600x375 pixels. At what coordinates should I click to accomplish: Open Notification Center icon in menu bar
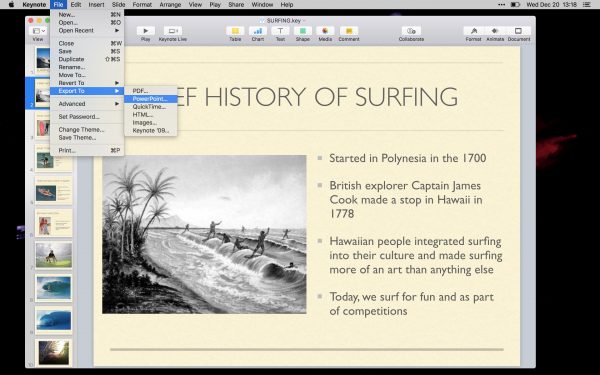586,5
